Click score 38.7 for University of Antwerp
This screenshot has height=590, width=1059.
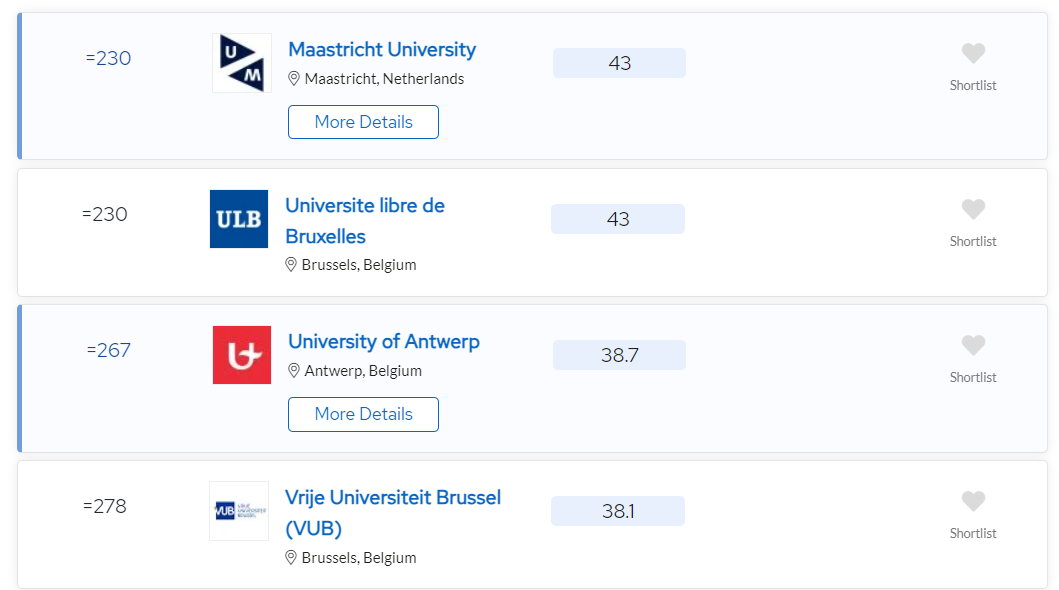(619, 355)
